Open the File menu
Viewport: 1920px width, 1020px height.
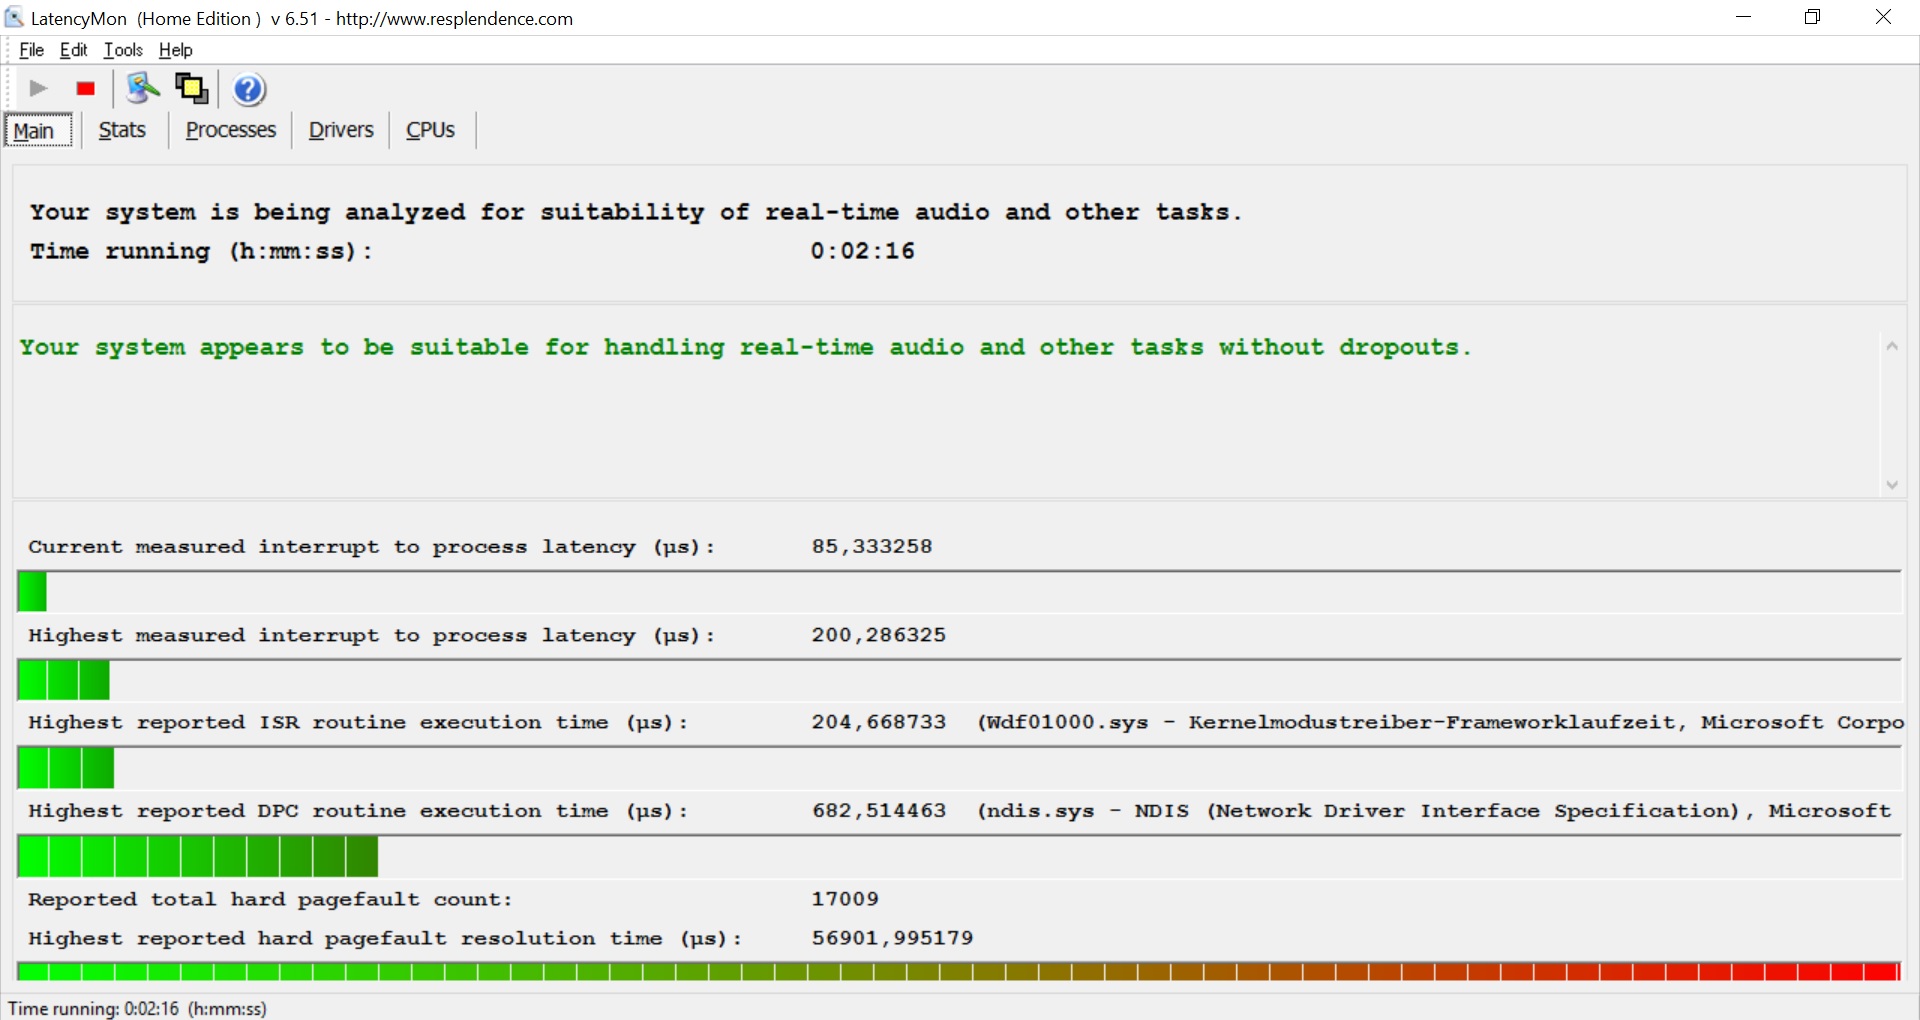[x=32, y=50]
